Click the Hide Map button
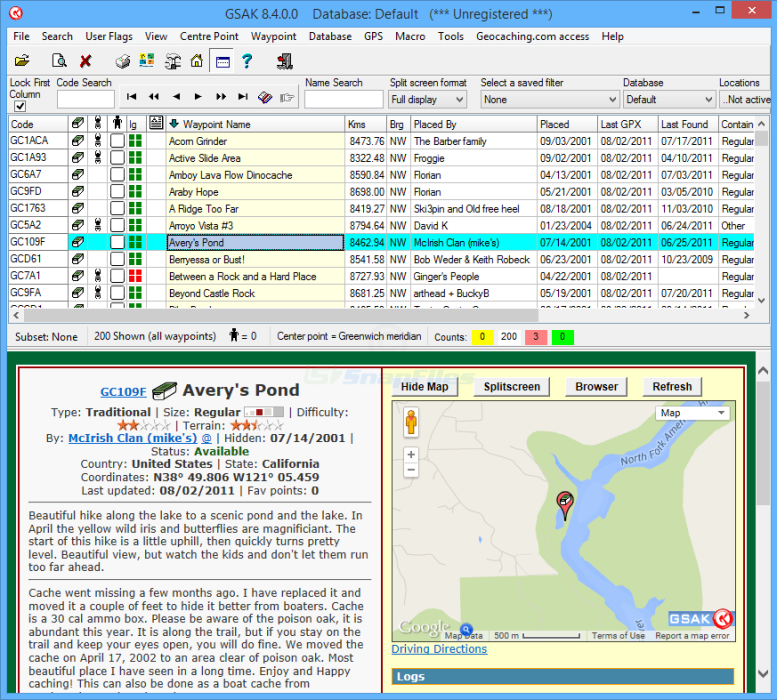Viewport: 777px width, 700px height. pos(424,387)
